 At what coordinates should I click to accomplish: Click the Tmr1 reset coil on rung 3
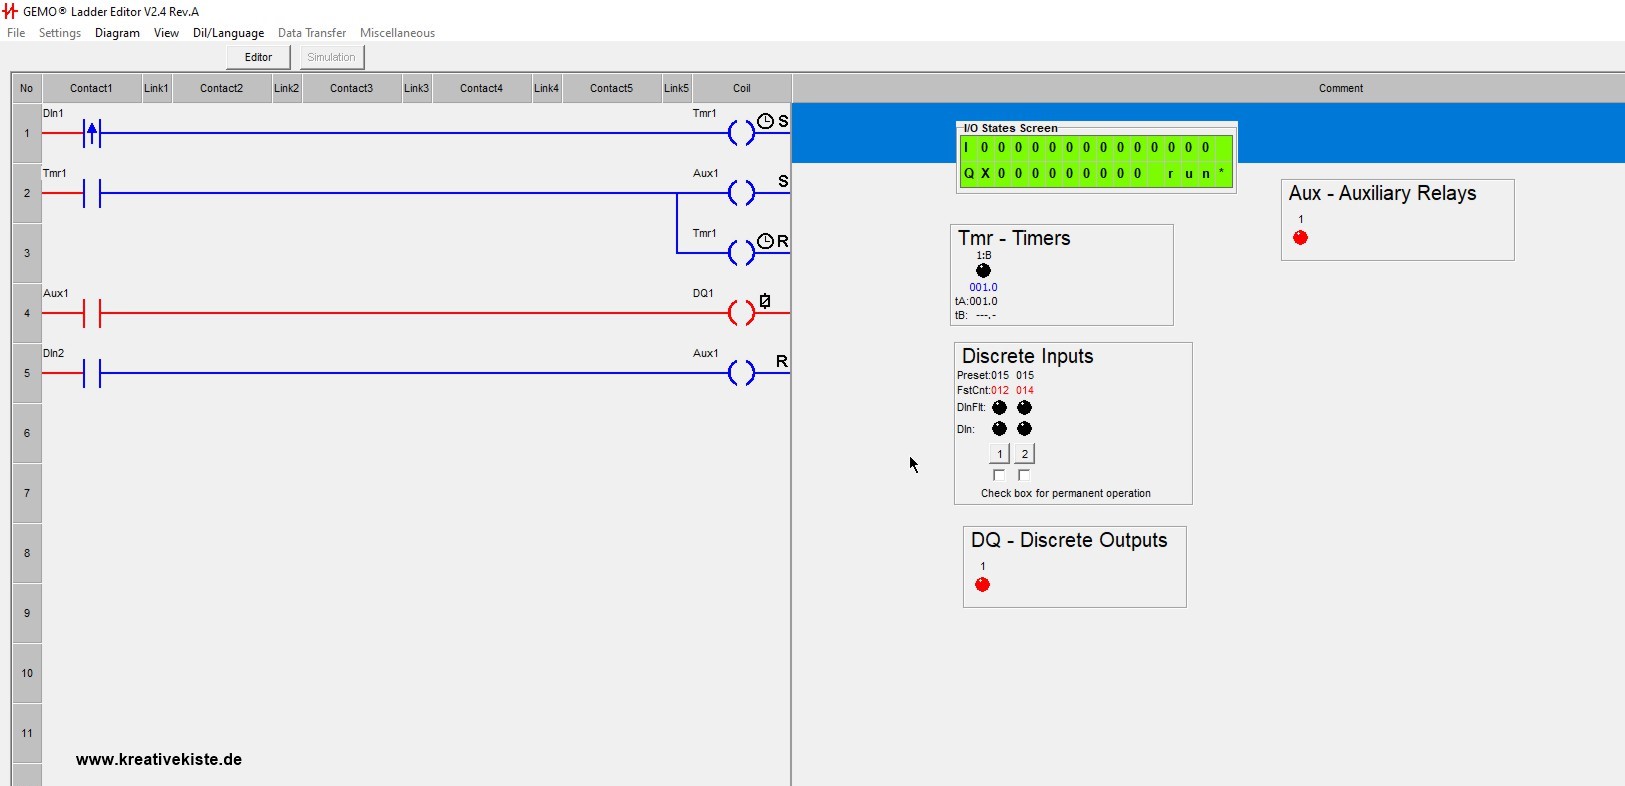[x=741, y=252]
